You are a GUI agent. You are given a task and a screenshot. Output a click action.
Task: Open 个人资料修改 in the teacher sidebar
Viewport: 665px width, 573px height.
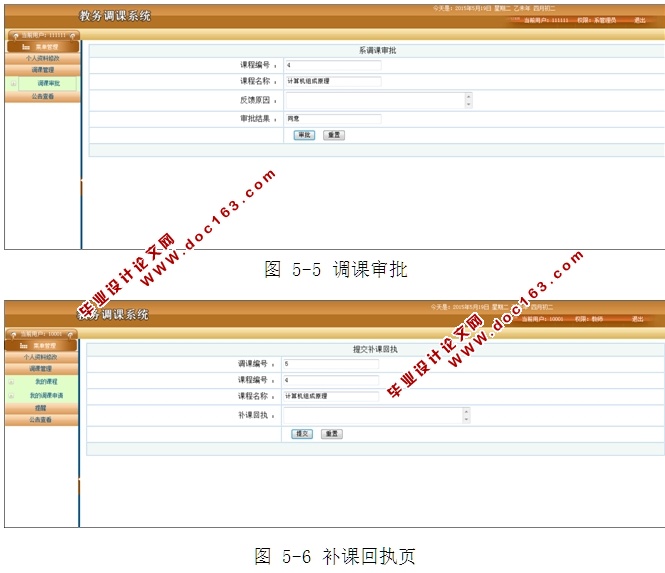pos(41,357)
